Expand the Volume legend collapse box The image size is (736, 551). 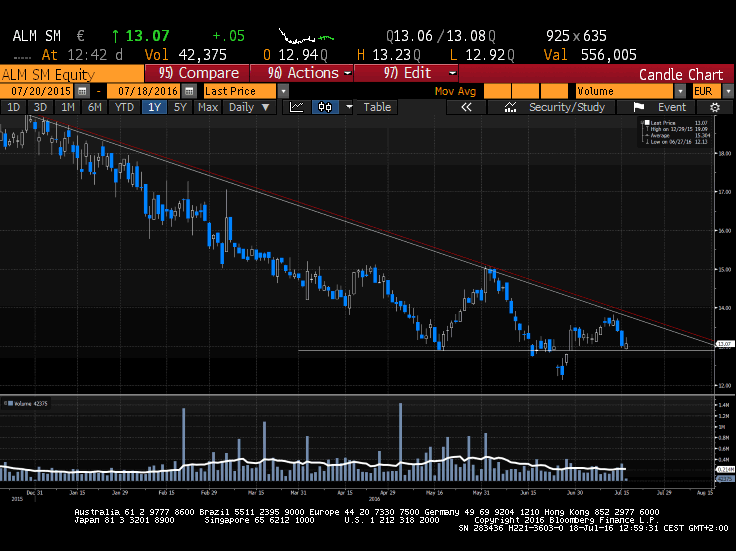point(5,404)
